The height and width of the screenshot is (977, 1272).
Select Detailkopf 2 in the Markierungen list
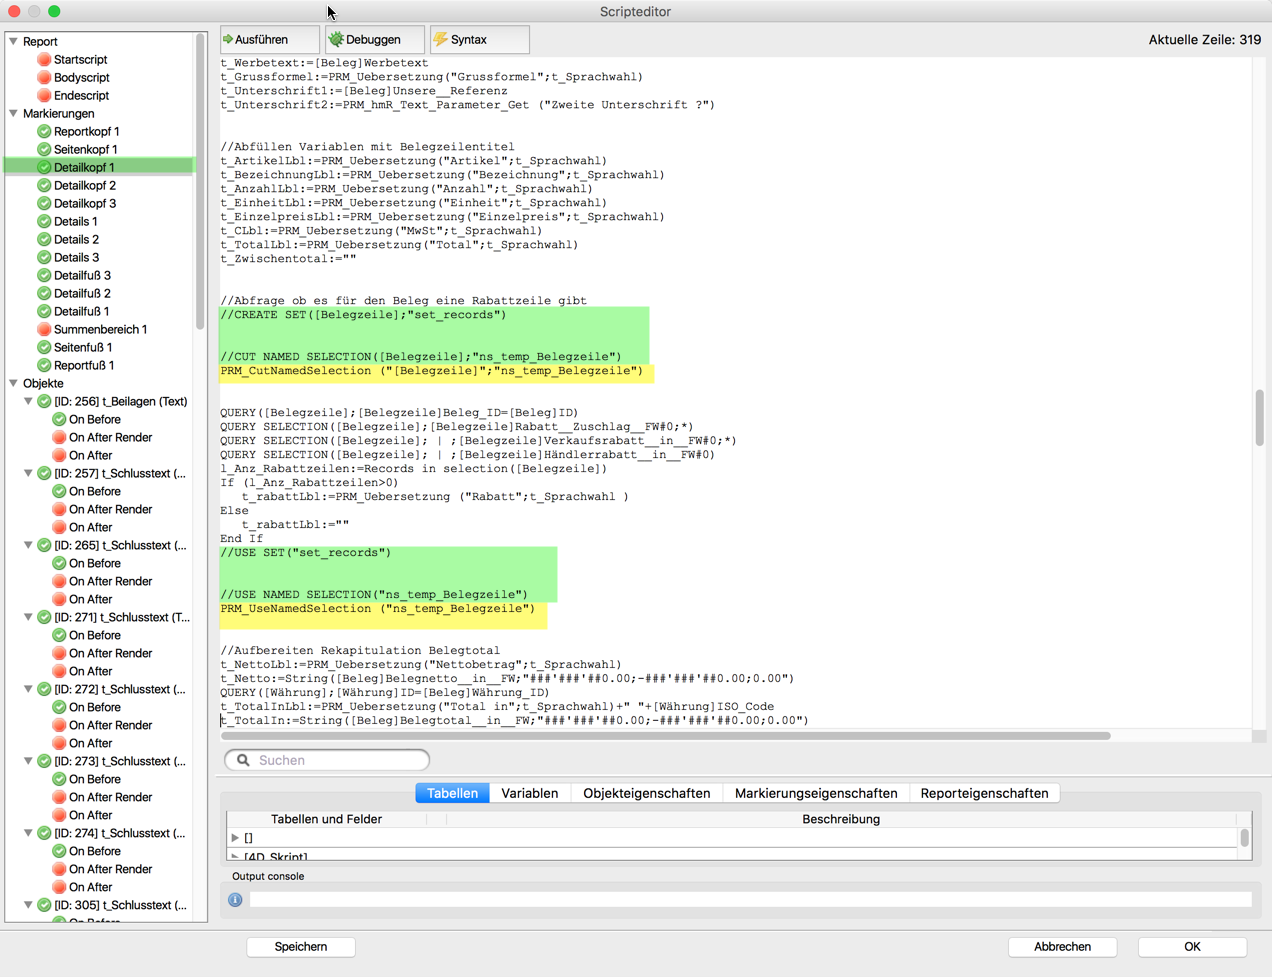(85, 186)
